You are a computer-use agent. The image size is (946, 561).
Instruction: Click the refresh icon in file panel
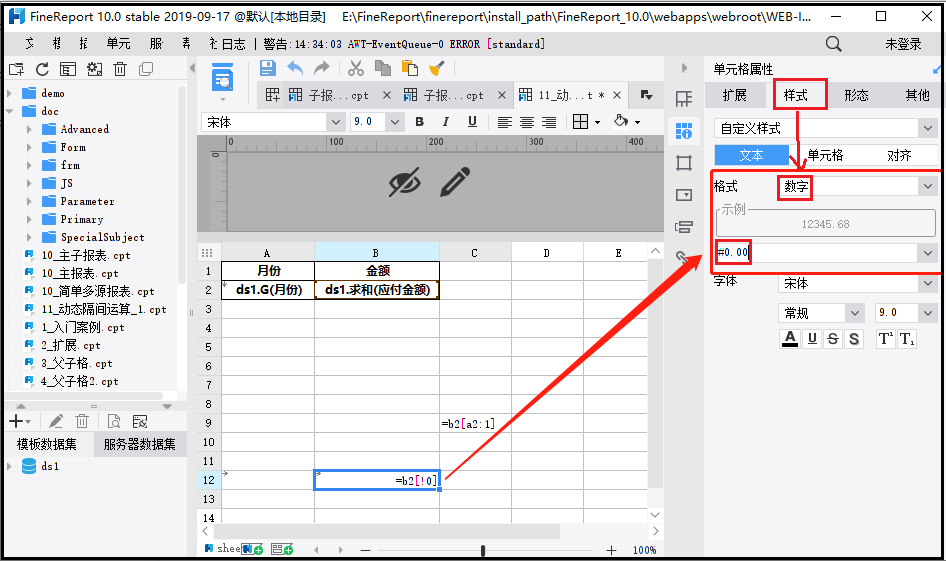tap(42, 69)
